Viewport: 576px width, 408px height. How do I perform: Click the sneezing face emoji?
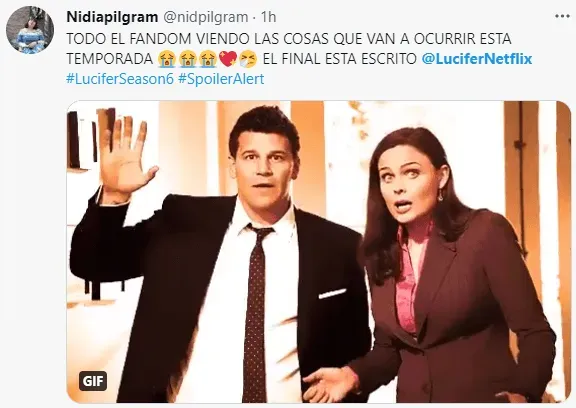pos(248,59)
